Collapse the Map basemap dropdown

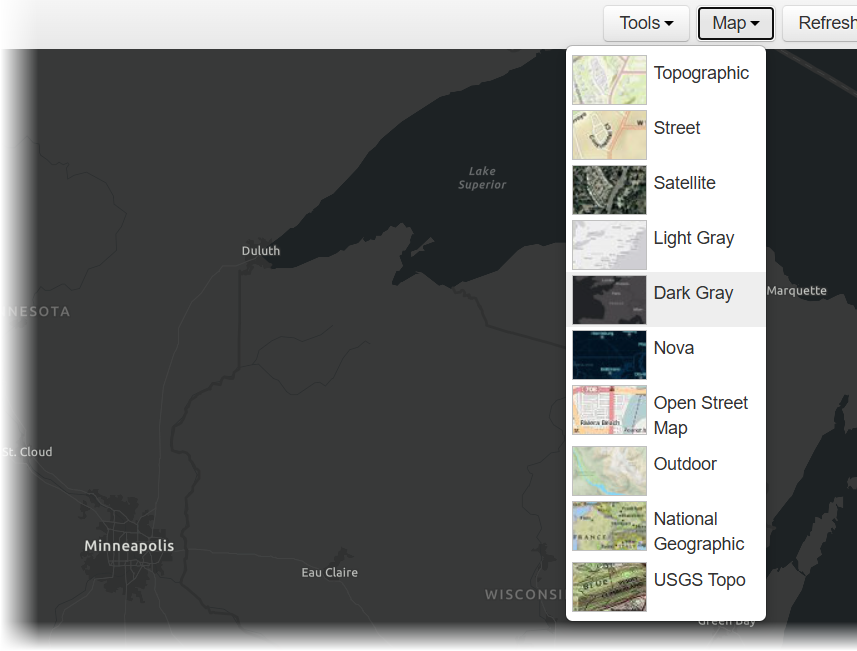(x=735, y=23)
